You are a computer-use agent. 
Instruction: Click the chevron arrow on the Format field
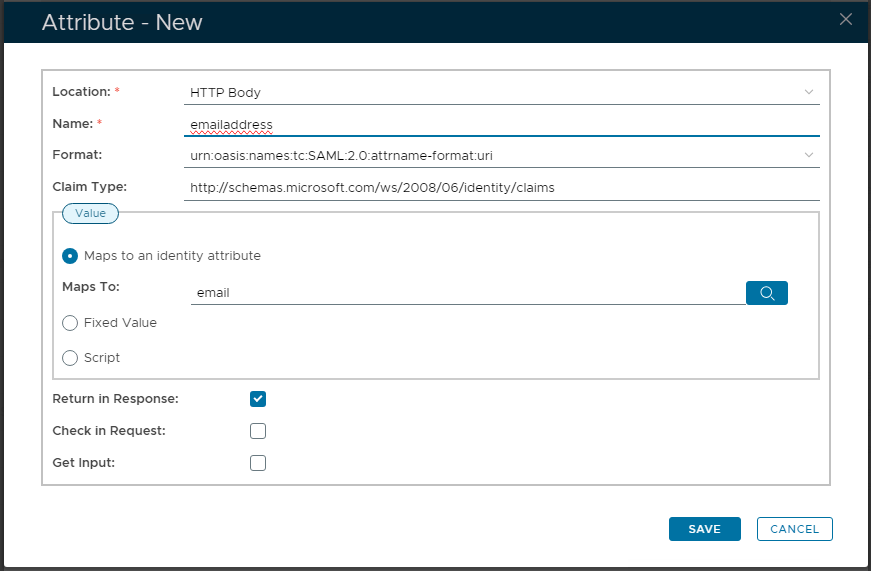[809, 155]
